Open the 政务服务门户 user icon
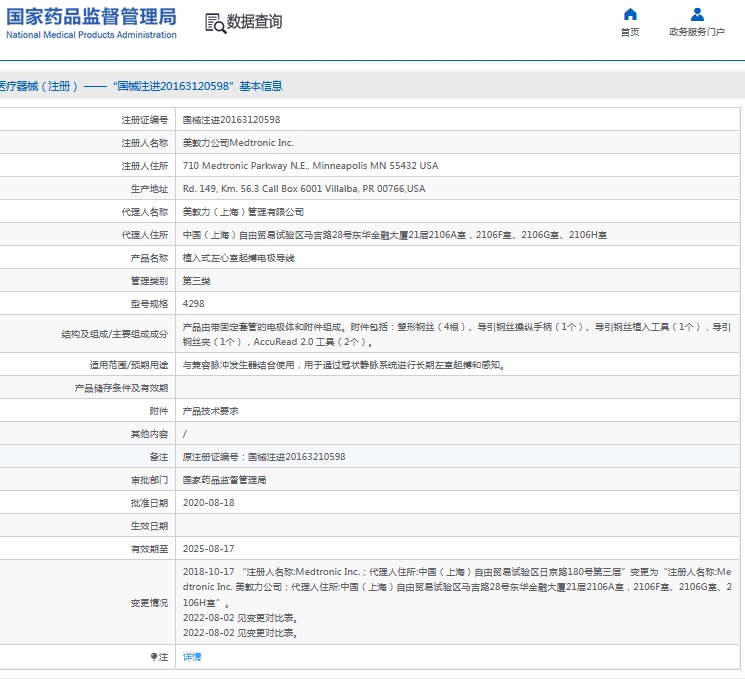The width and height of the screenshot is (745, 679). pos(697,14)
